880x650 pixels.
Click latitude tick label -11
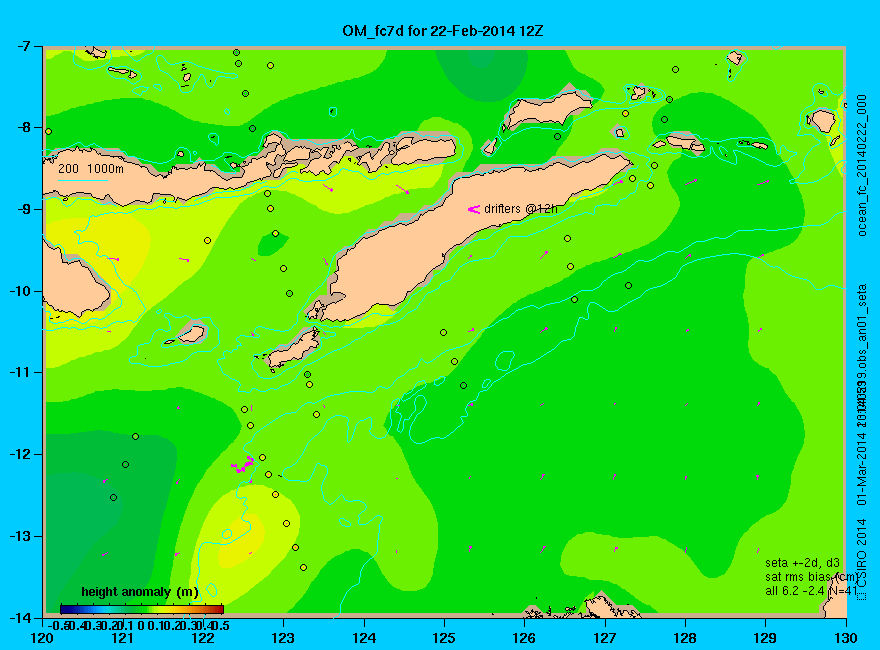tap(20, 373)
